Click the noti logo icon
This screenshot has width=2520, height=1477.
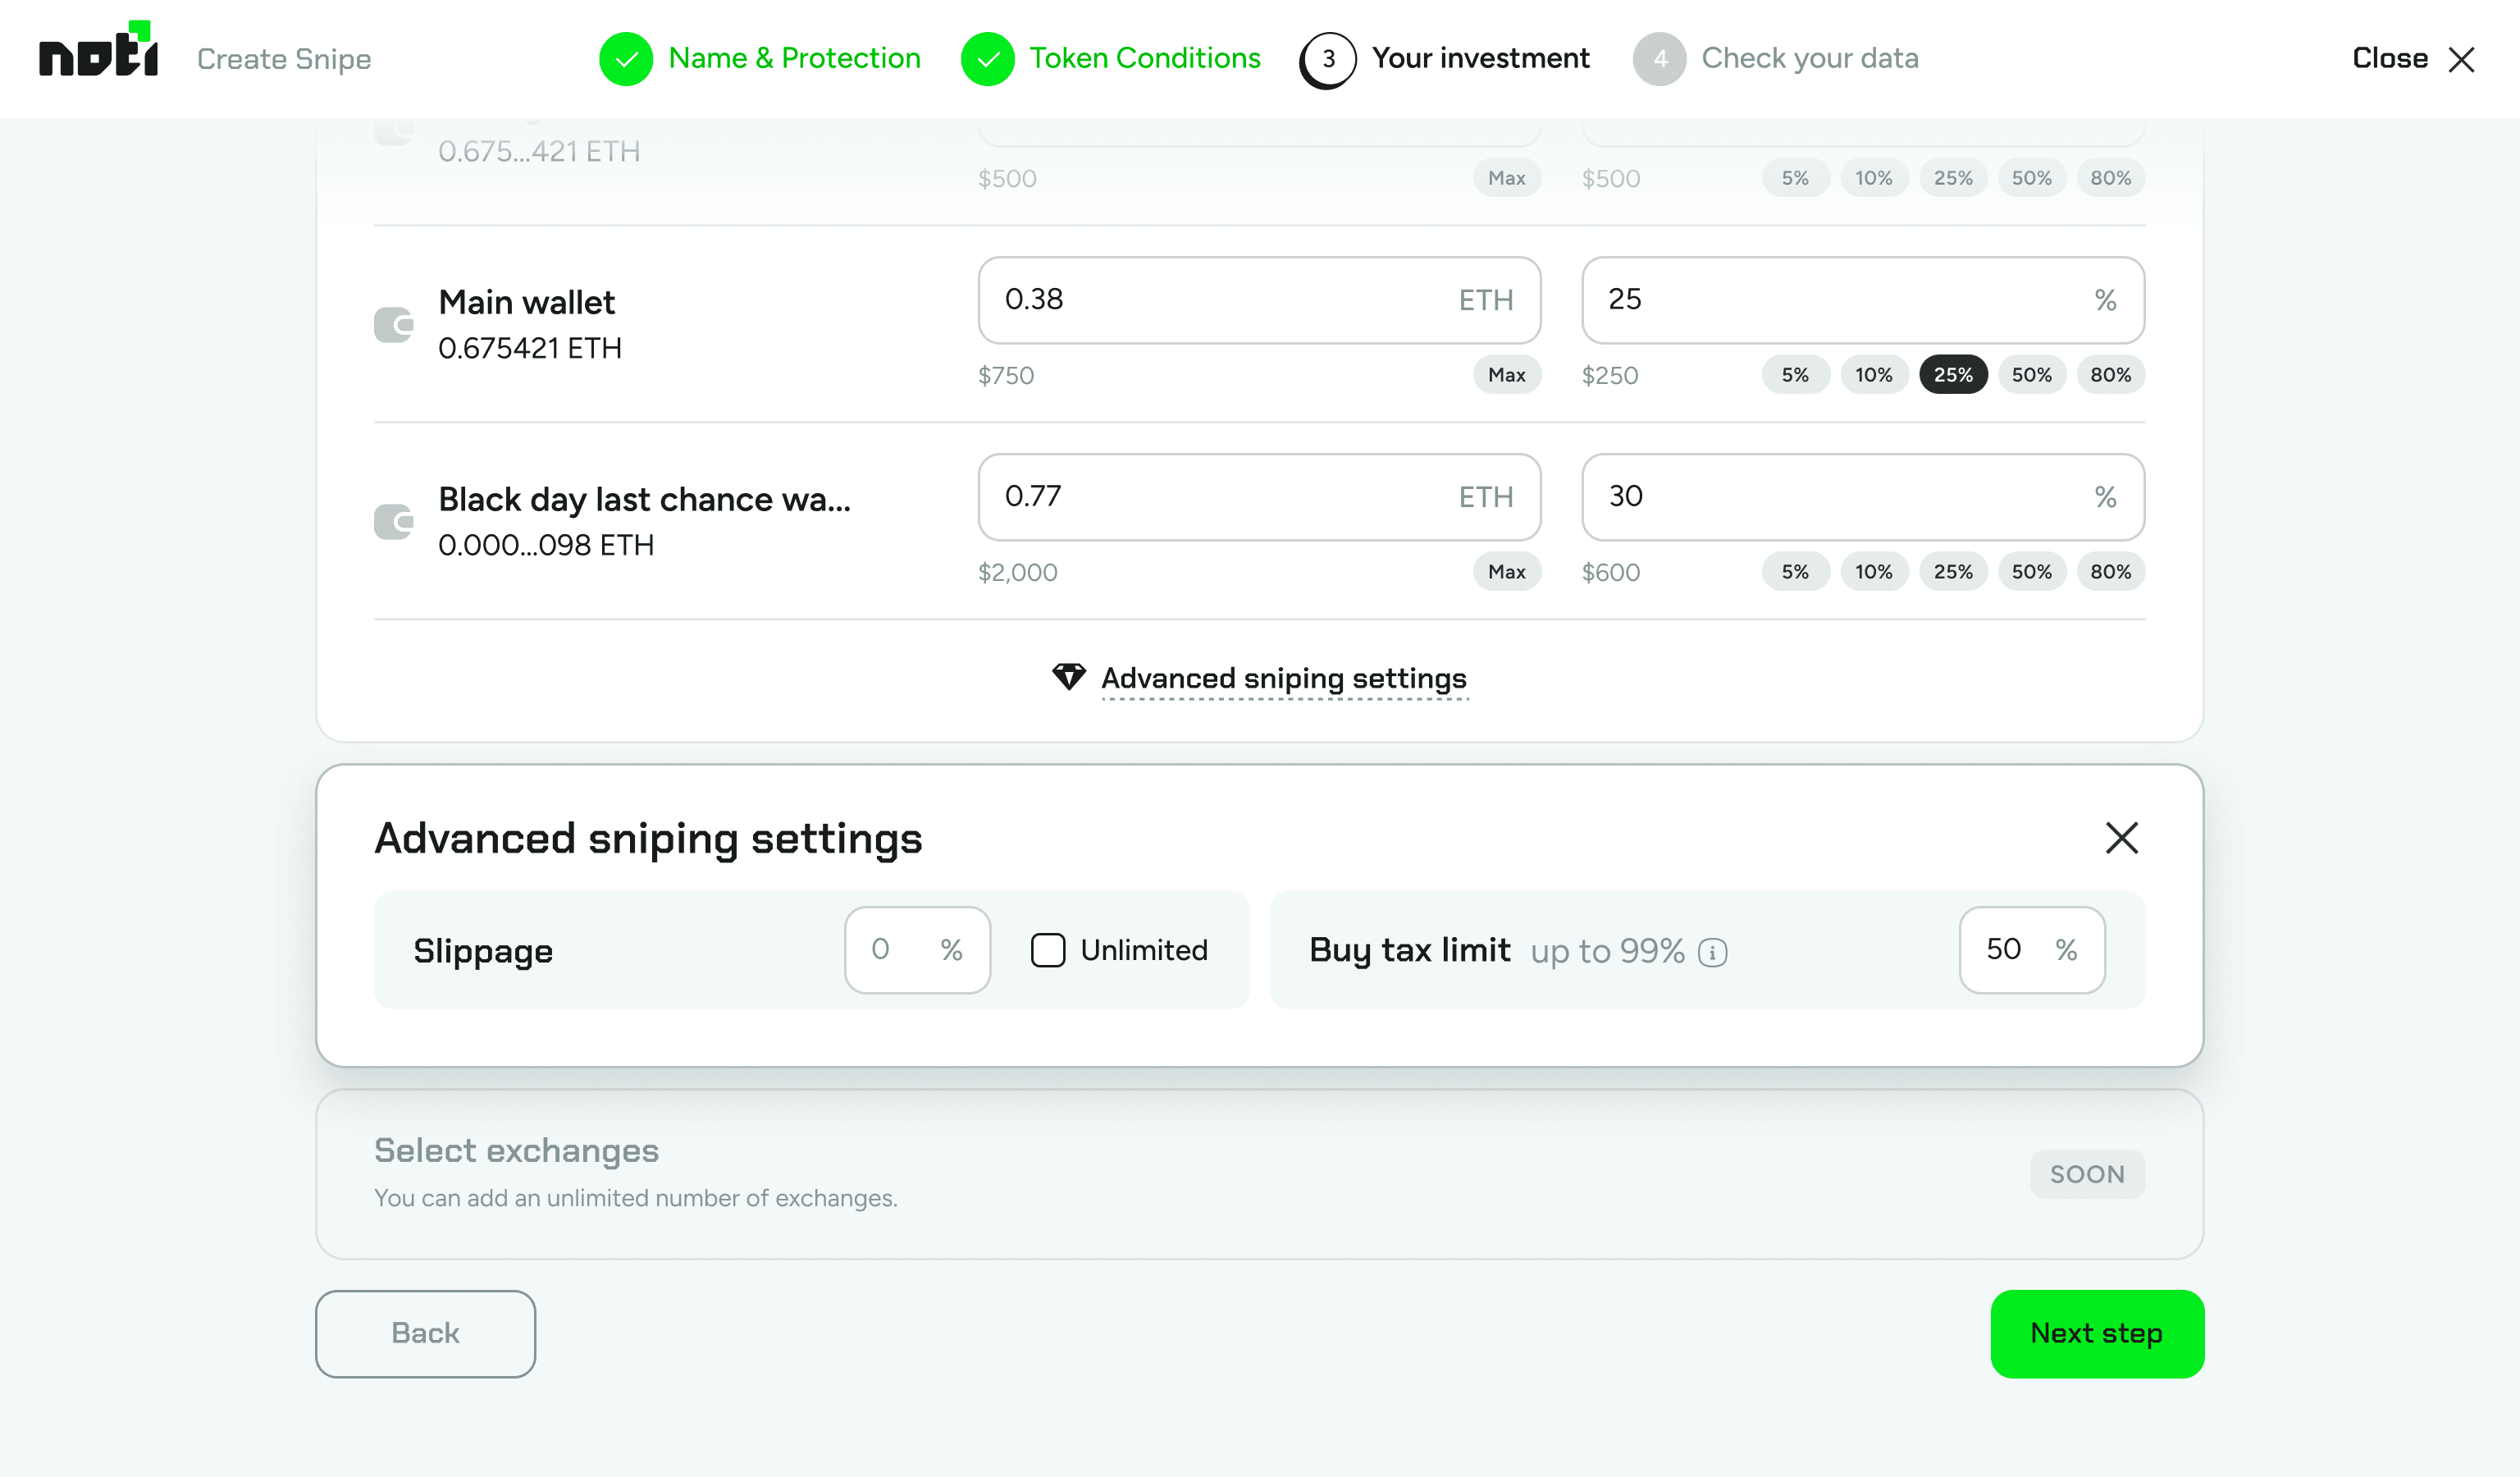coord(98,50)
